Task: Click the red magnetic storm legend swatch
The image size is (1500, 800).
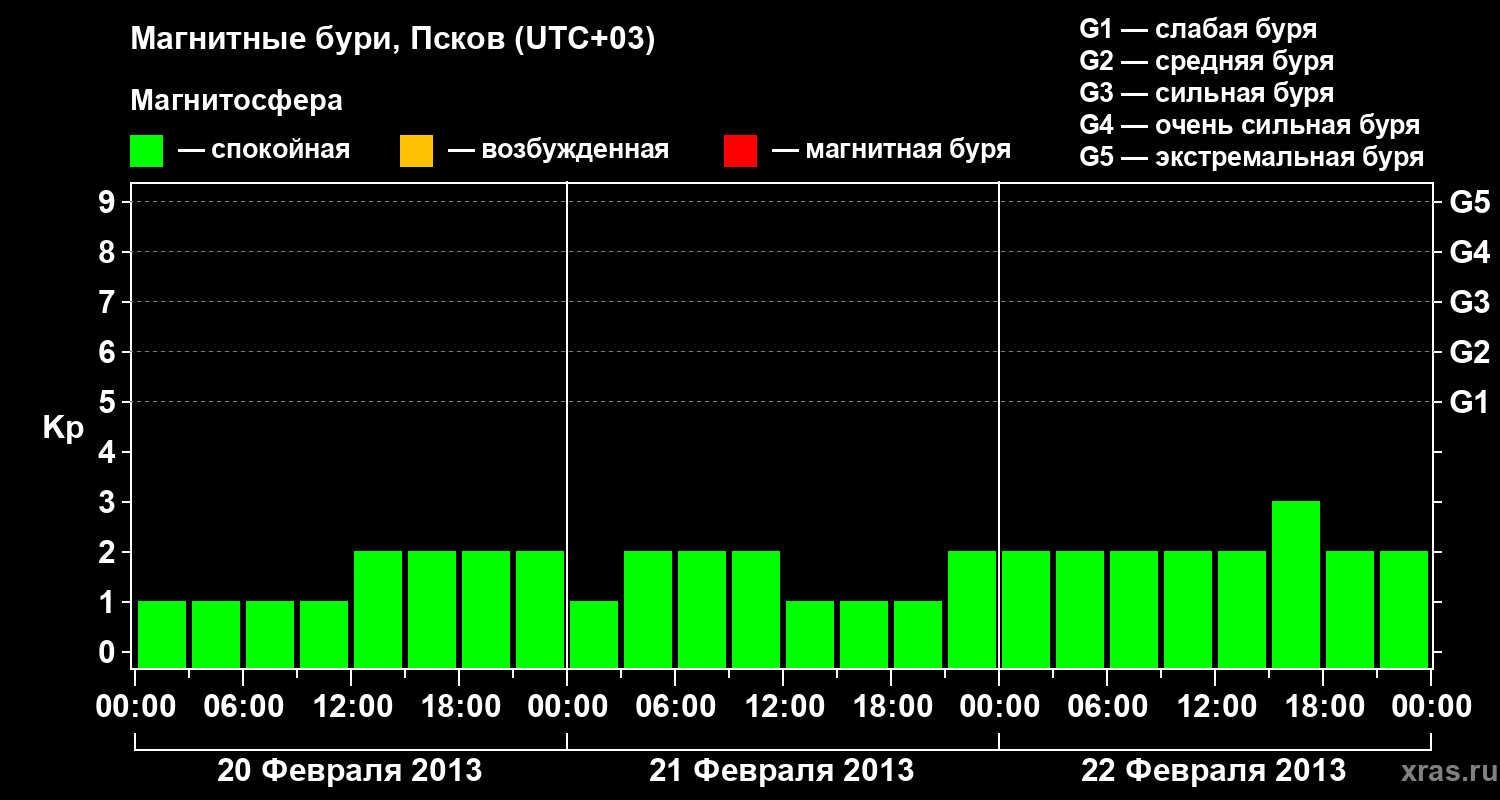Action: tap(740, 151)
